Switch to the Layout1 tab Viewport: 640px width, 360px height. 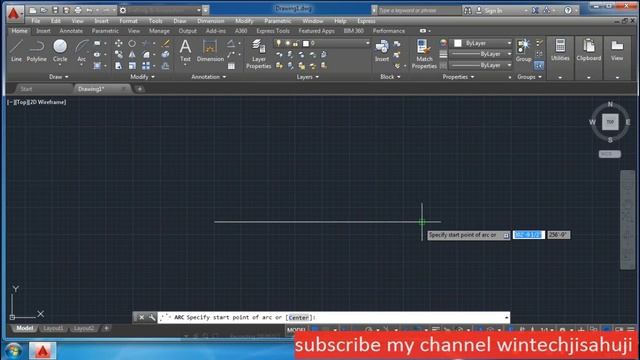pos(53,329)
